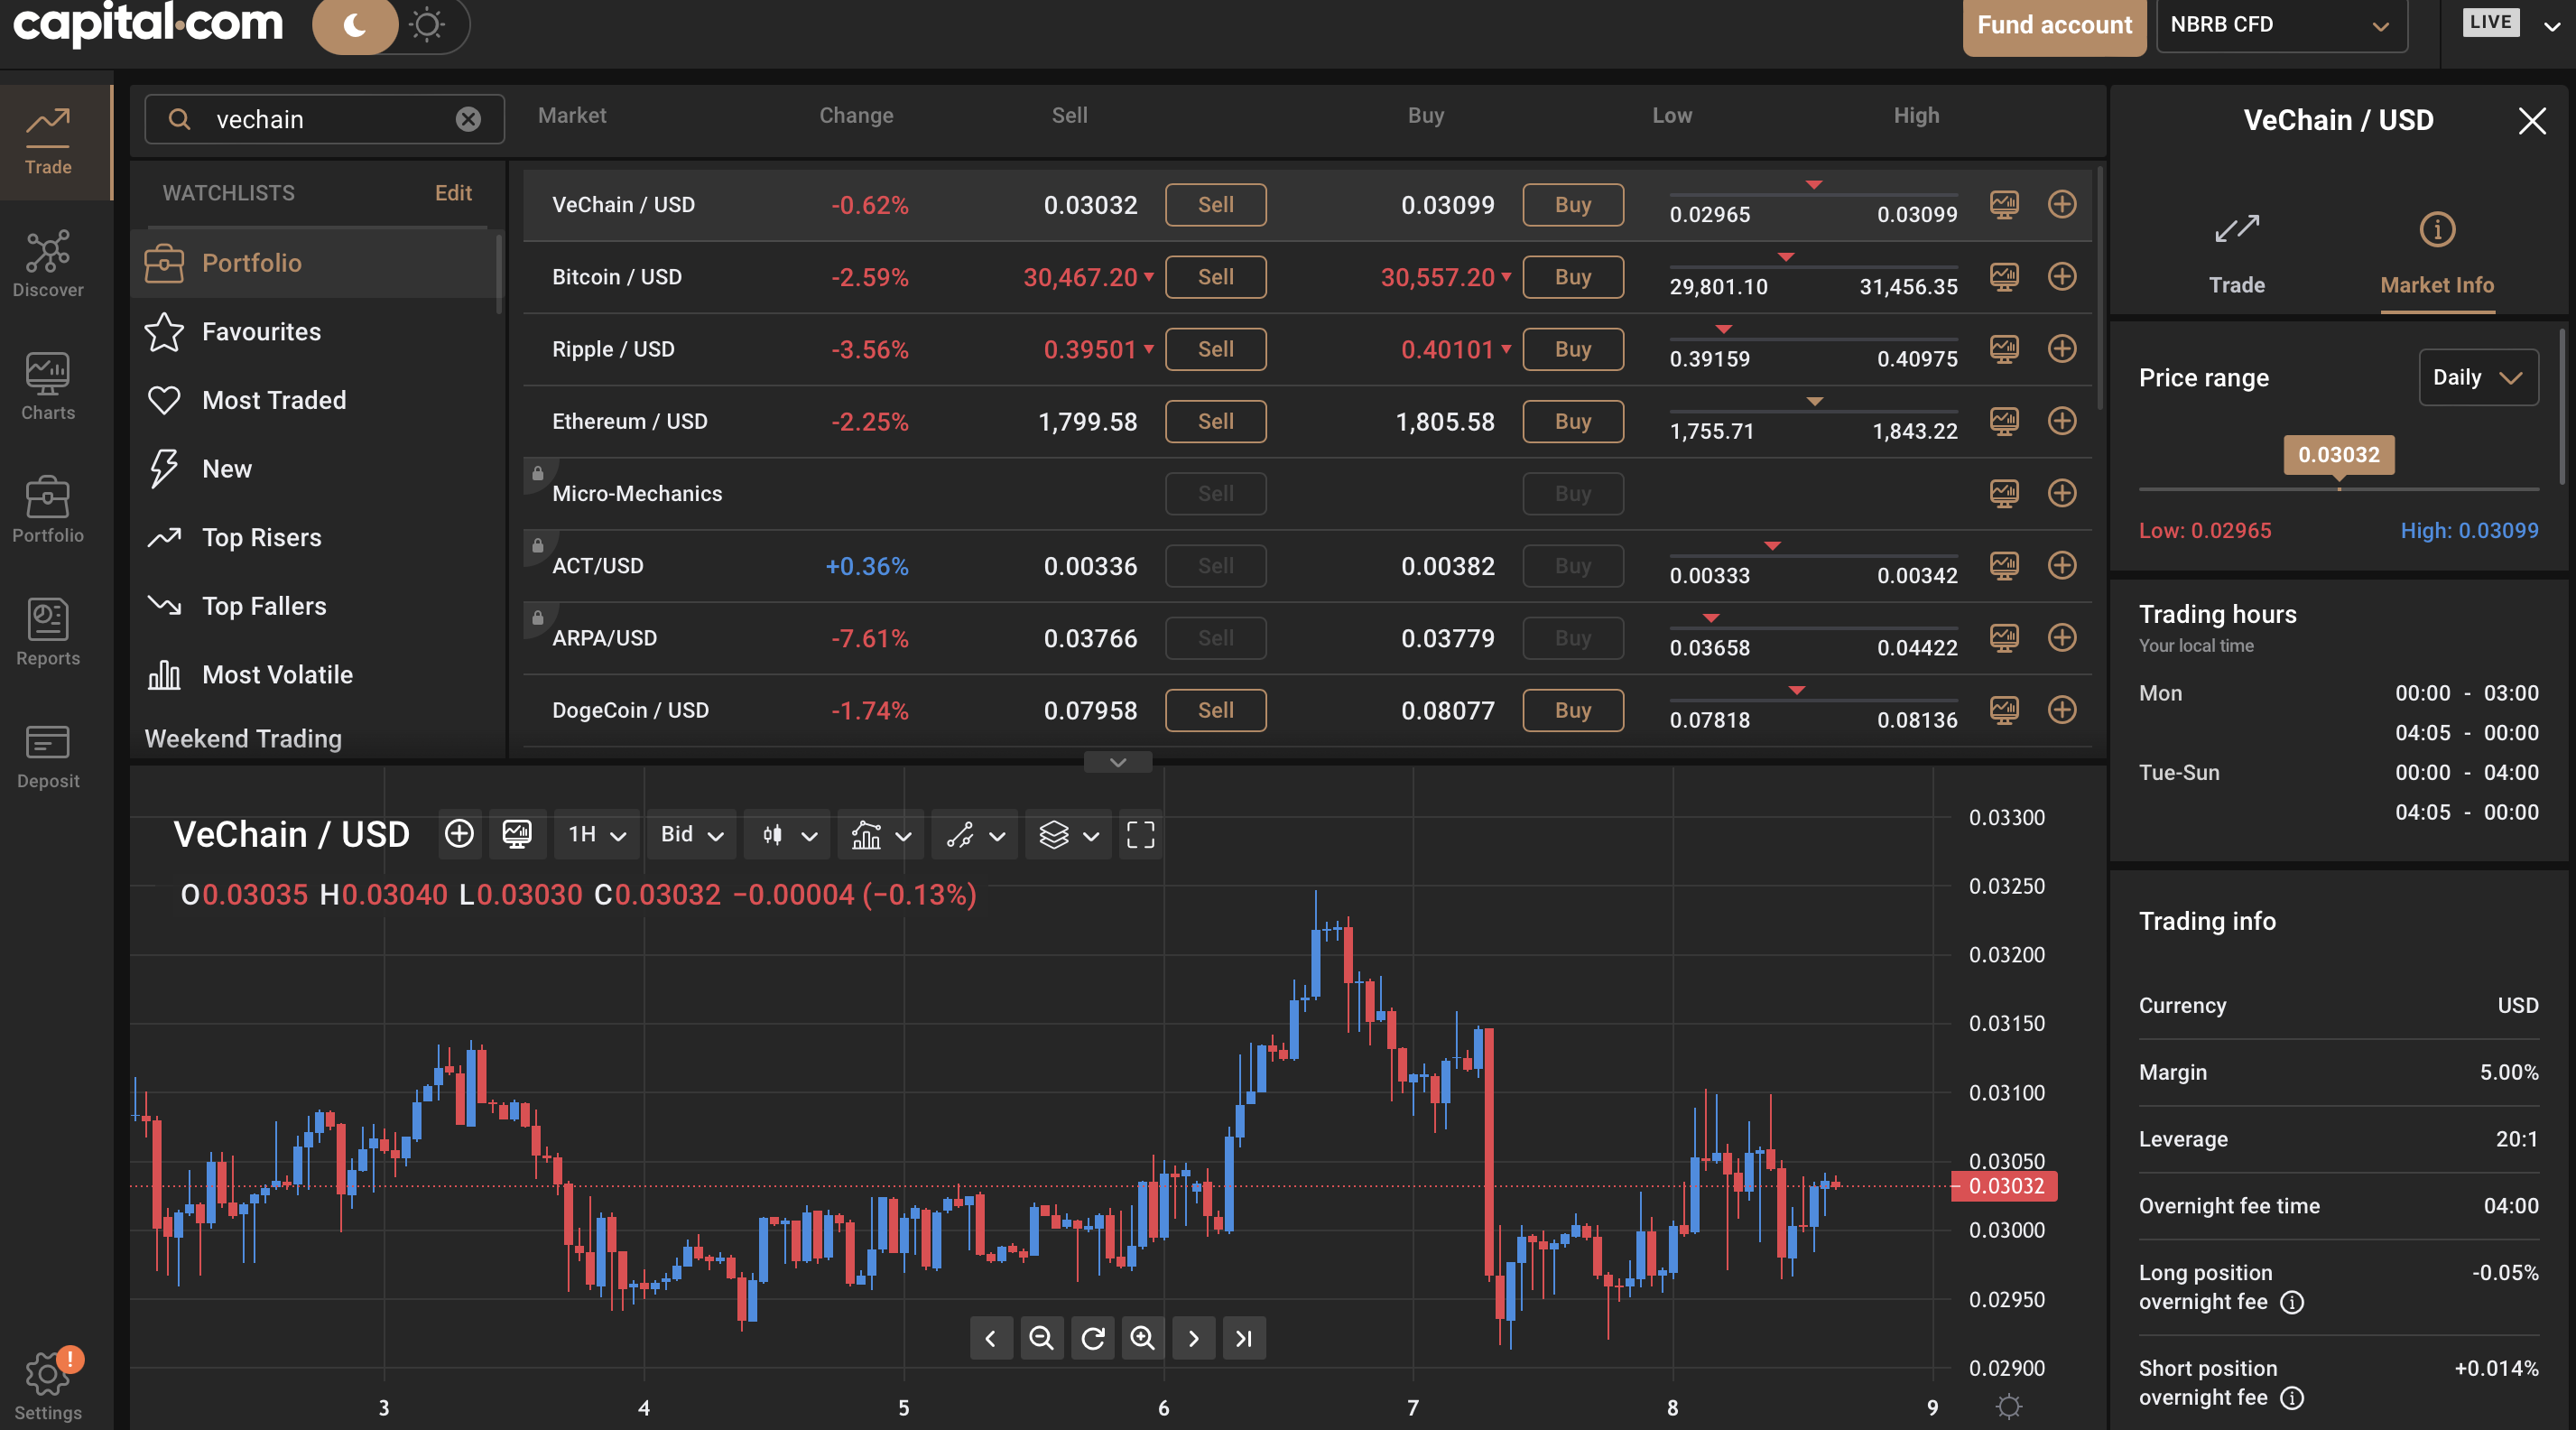The width and height of the screenshot is (2576, 1430).
Task: Open the drawing tools dropdown
Action: point(974,834)
